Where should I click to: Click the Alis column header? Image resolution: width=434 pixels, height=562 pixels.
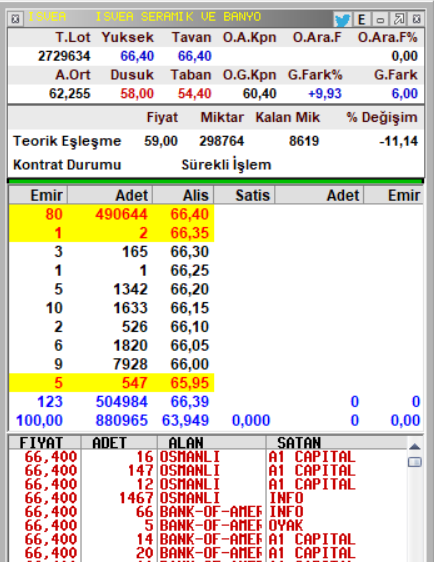[x=183, y=195]
